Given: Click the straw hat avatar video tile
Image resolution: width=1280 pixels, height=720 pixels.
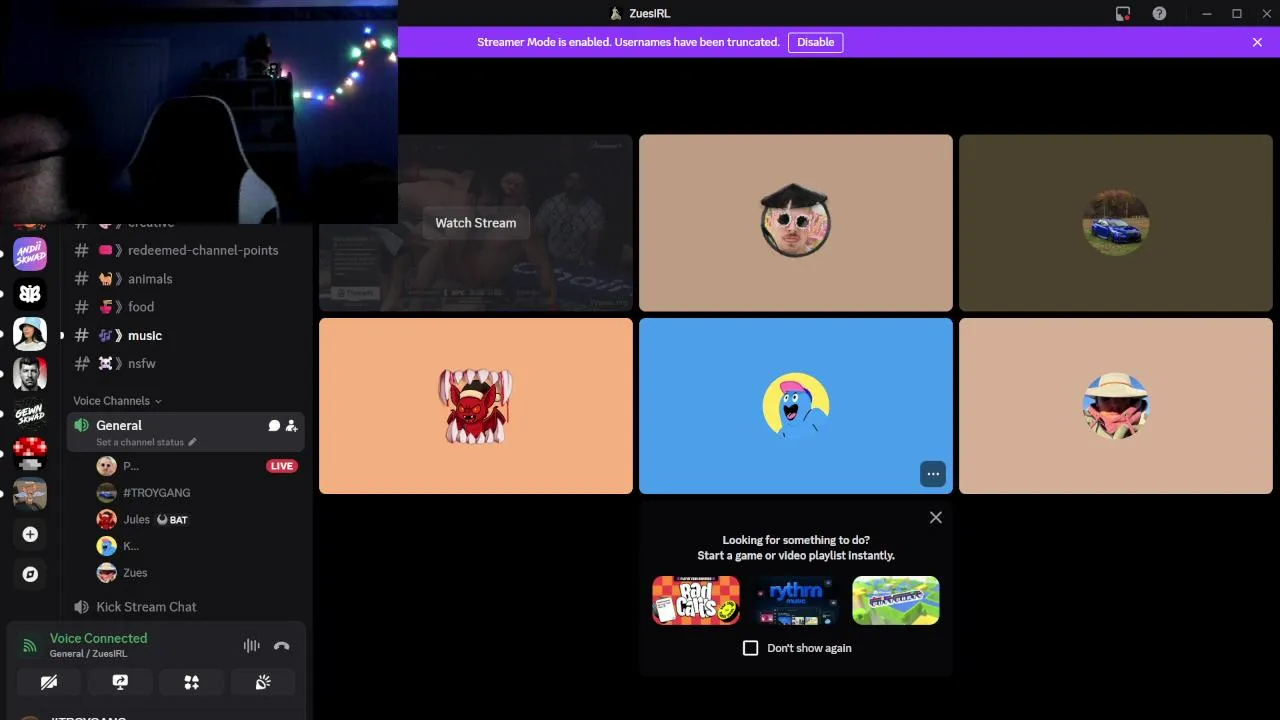Looking at the screenshot, I should point(1116,406).
